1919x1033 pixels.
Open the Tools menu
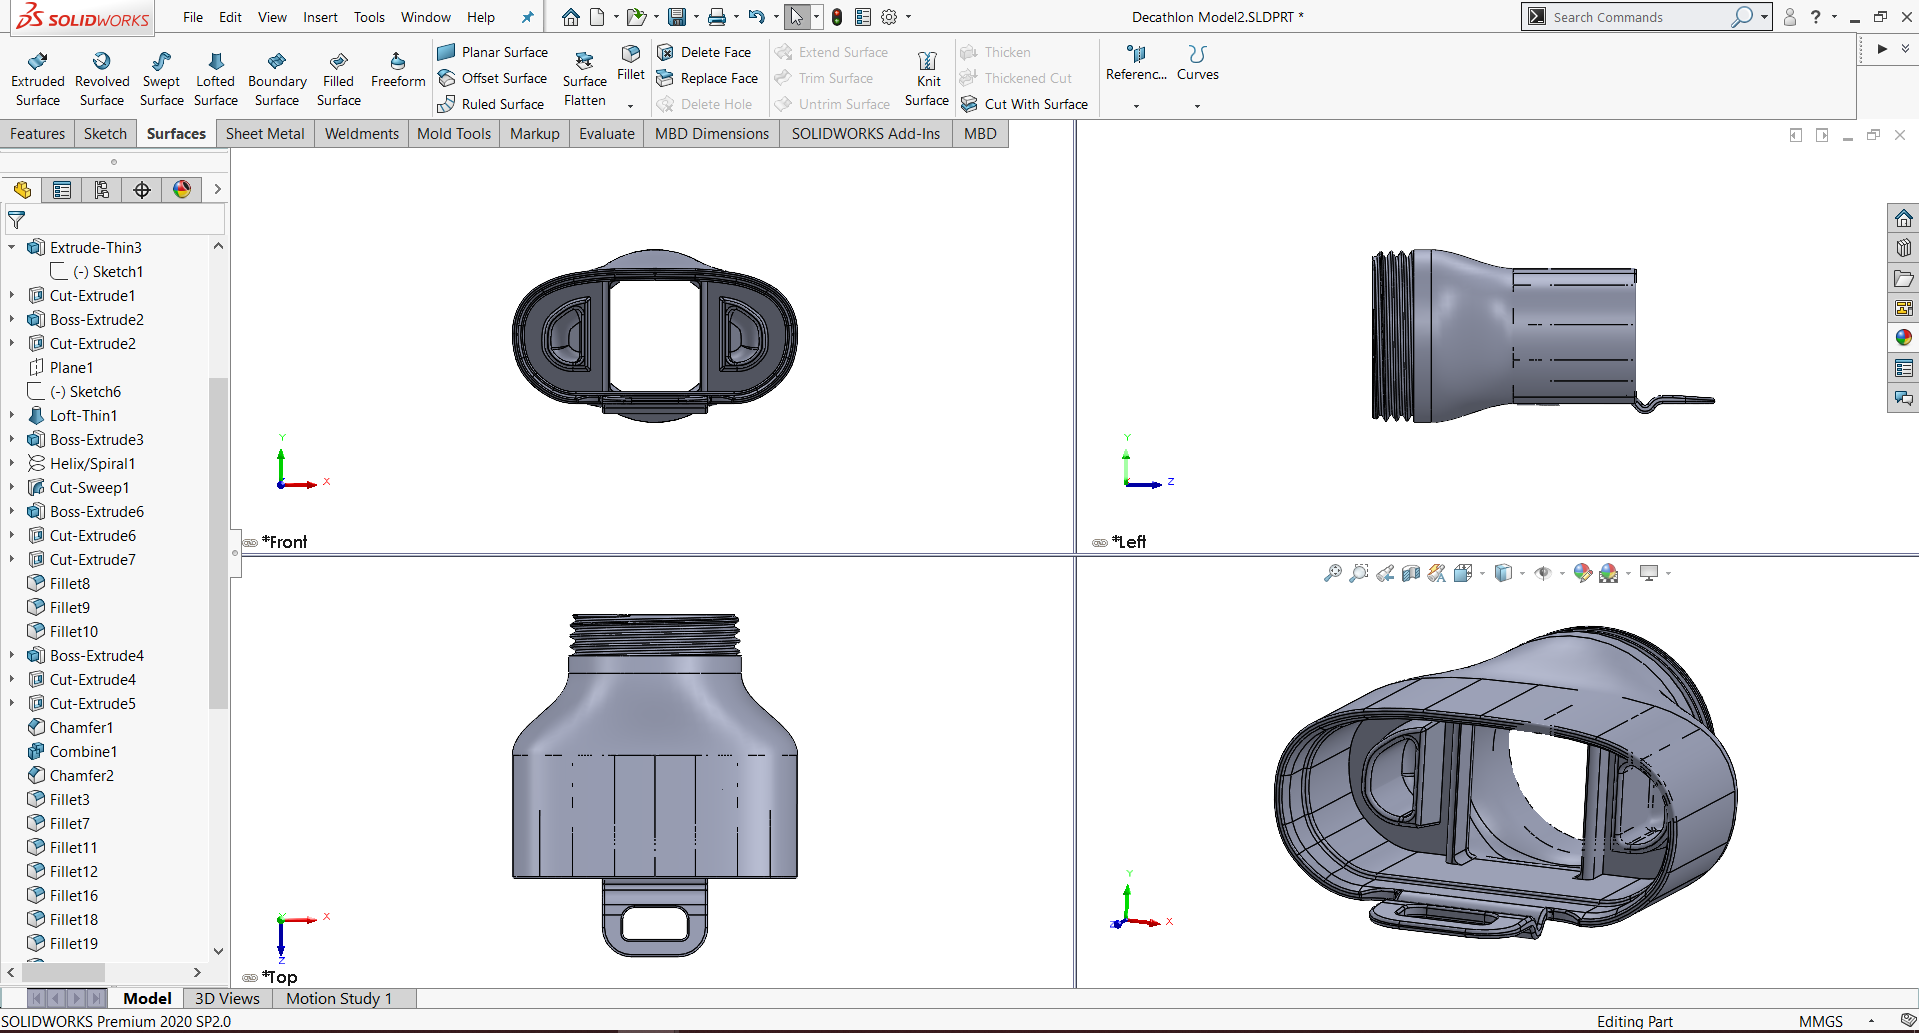[x=369, y=17]
